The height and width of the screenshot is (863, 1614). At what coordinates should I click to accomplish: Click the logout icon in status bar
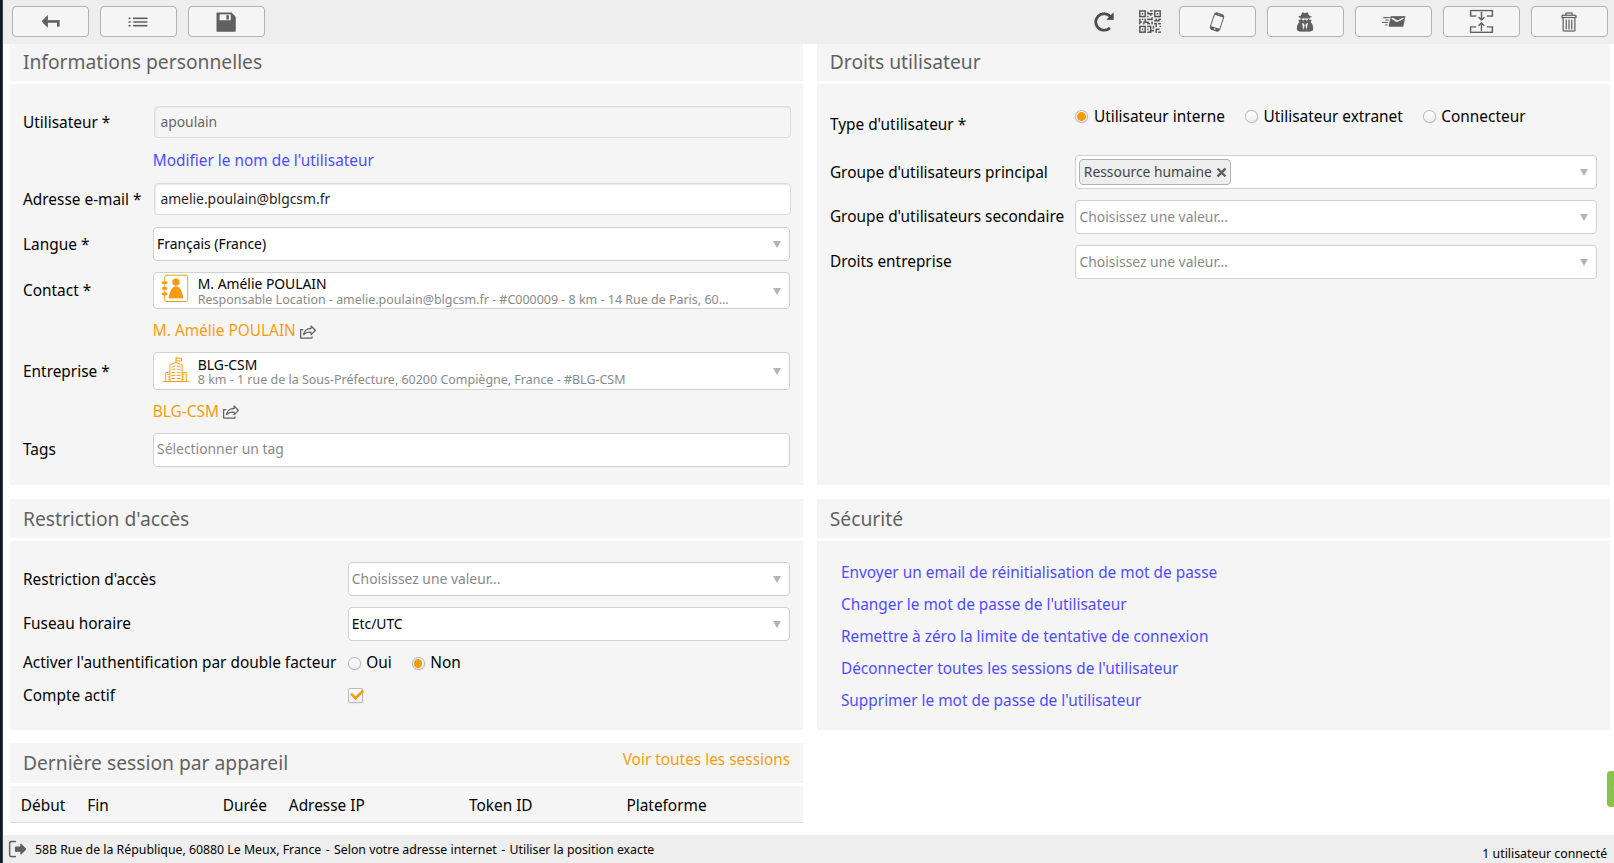[x=18, y=849]
